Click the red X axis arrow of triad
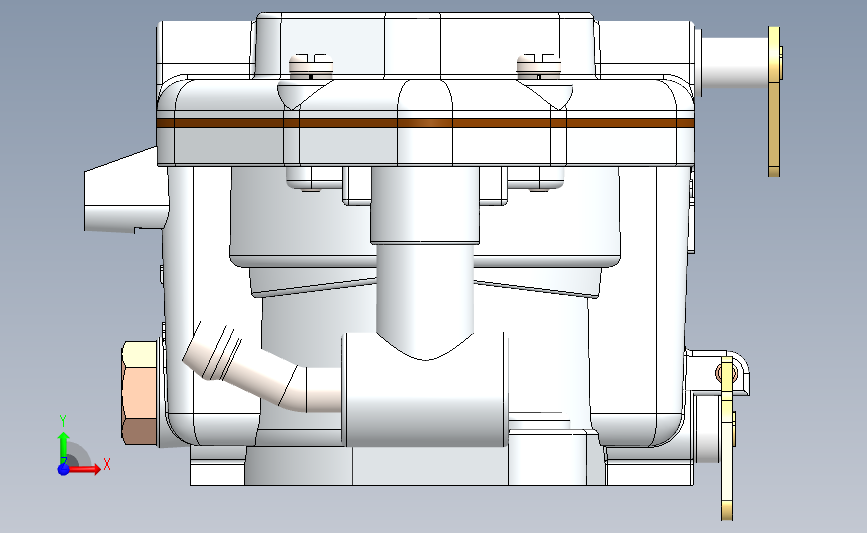Image resolution: width=867 pixels, height=533 pixels. click(85, 469)
